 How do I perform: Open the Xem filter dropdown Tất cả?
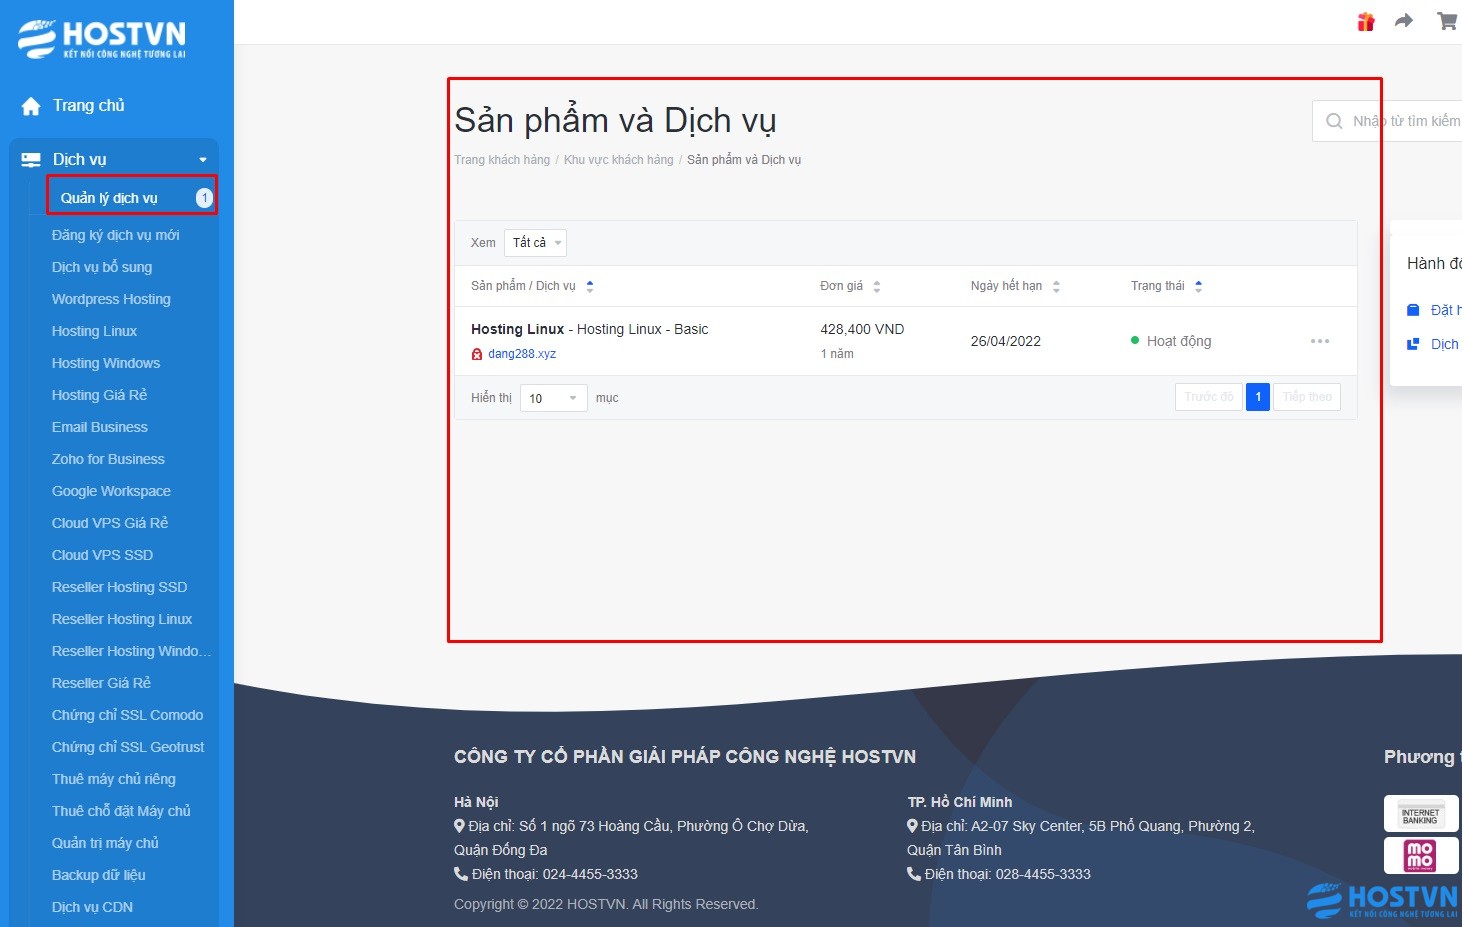[535, 243]
